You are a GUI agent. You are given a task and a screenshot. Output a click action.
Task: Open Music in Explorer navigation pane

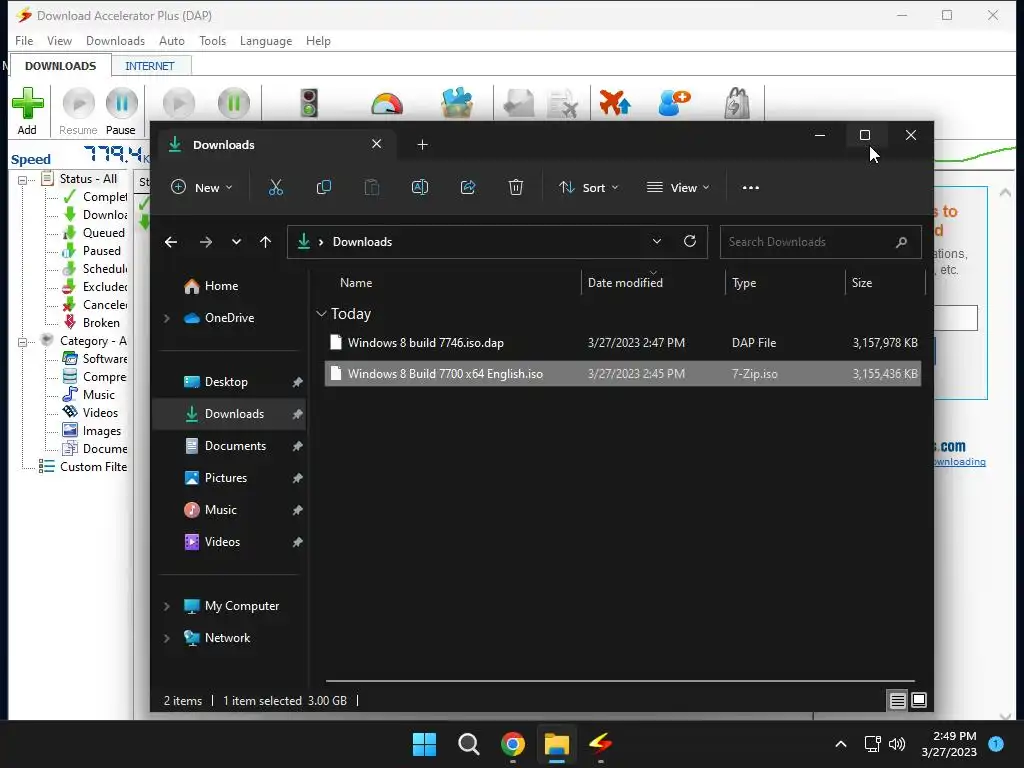coord(221,510)
